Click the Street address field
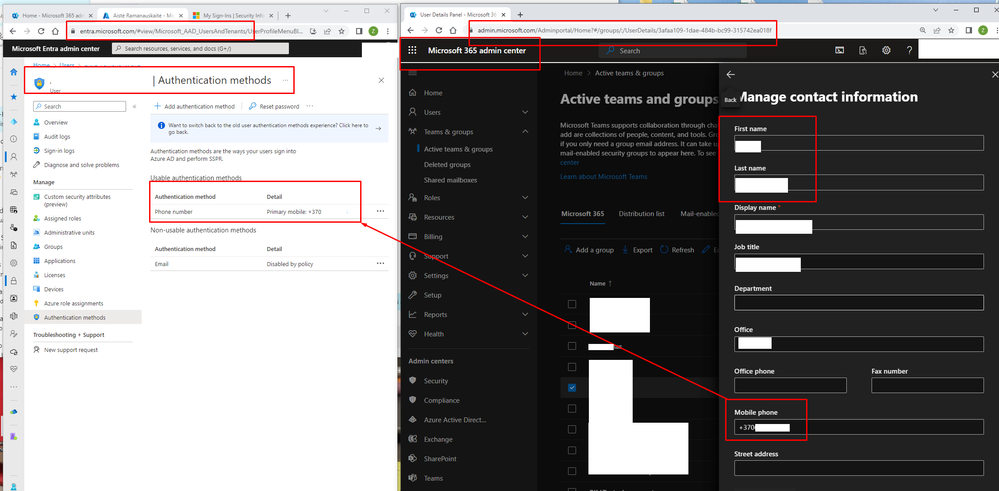The height and width of the screenshot is (491, 999). [x=859, y=468]
